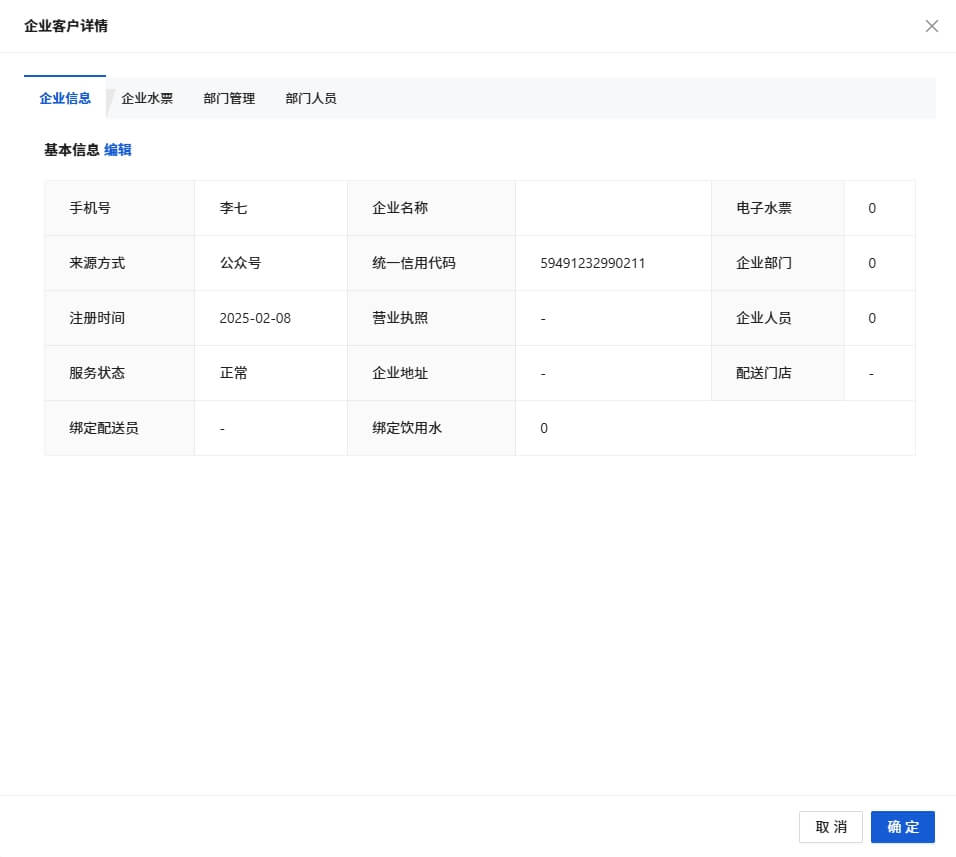956x857 pixels.
Task: Confirm with the 确定 button
Action: [x=902, y=827]
